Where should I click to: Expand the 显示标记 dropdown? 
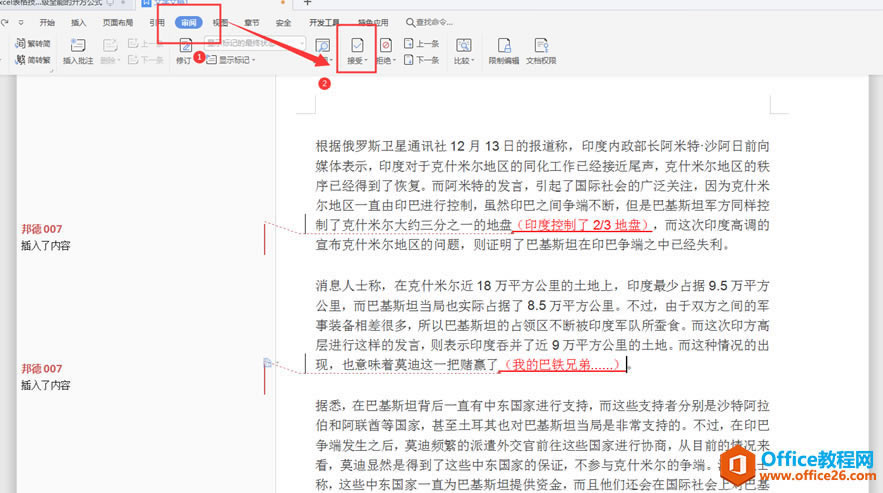coord(231,60)
